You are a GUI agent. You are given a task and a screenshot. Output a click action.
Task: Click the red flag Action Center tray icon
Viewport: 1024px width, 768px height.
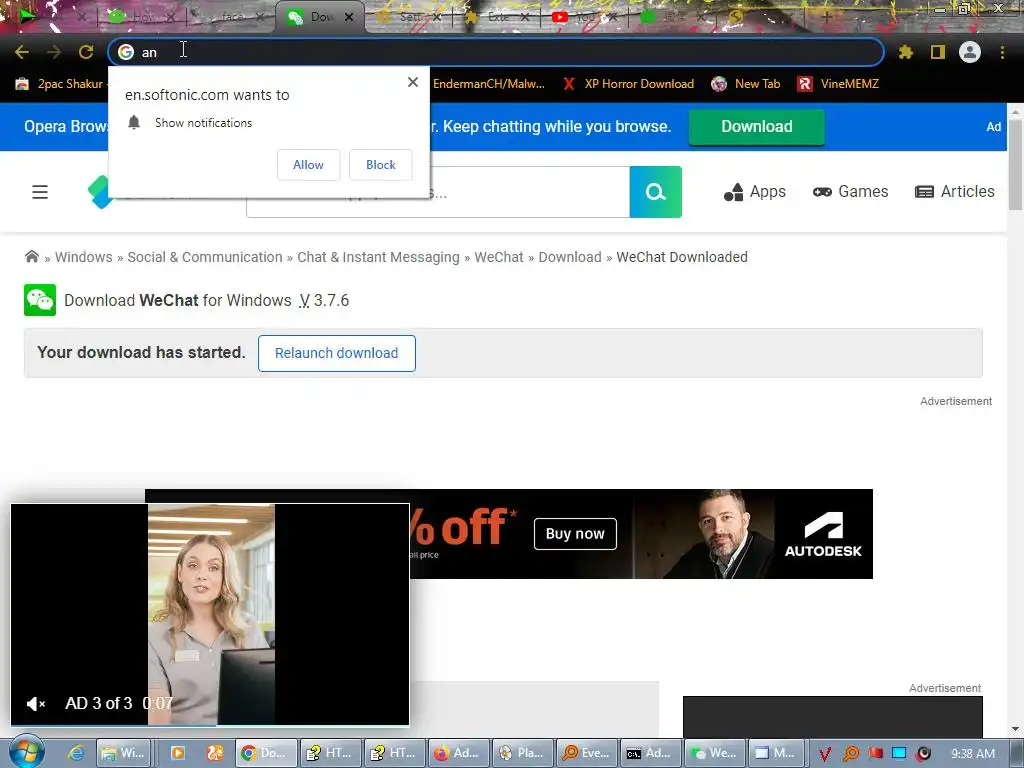pos(875,754)
